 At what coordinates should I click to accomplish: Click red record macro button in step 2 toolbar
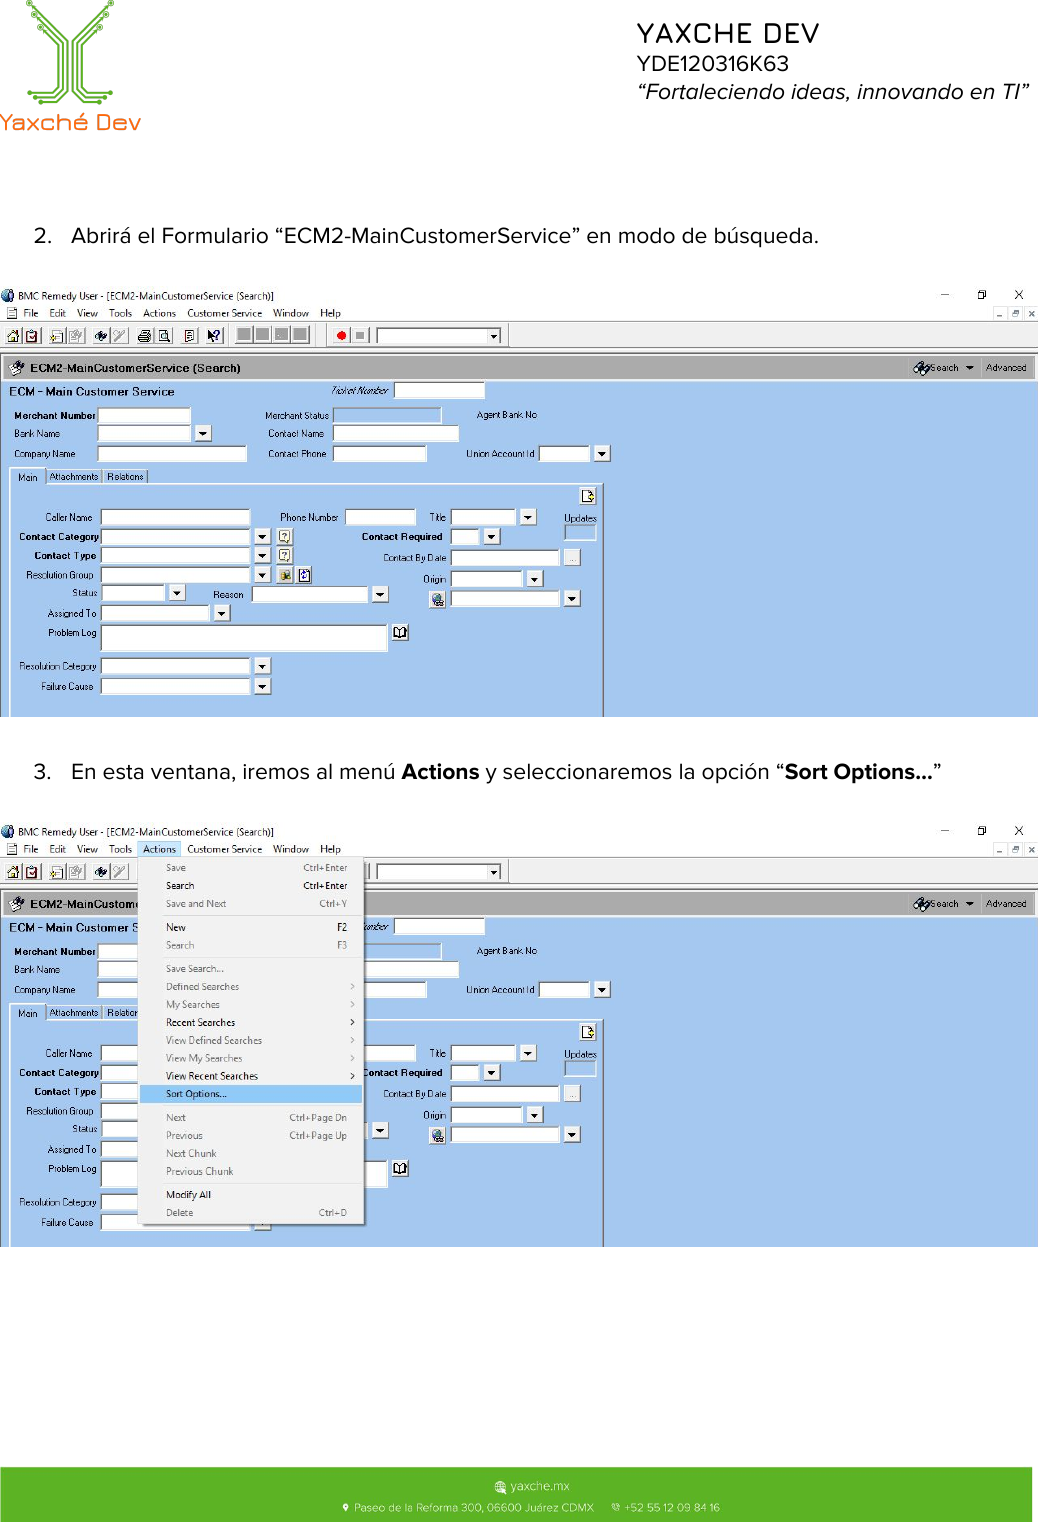coord(341,336)
